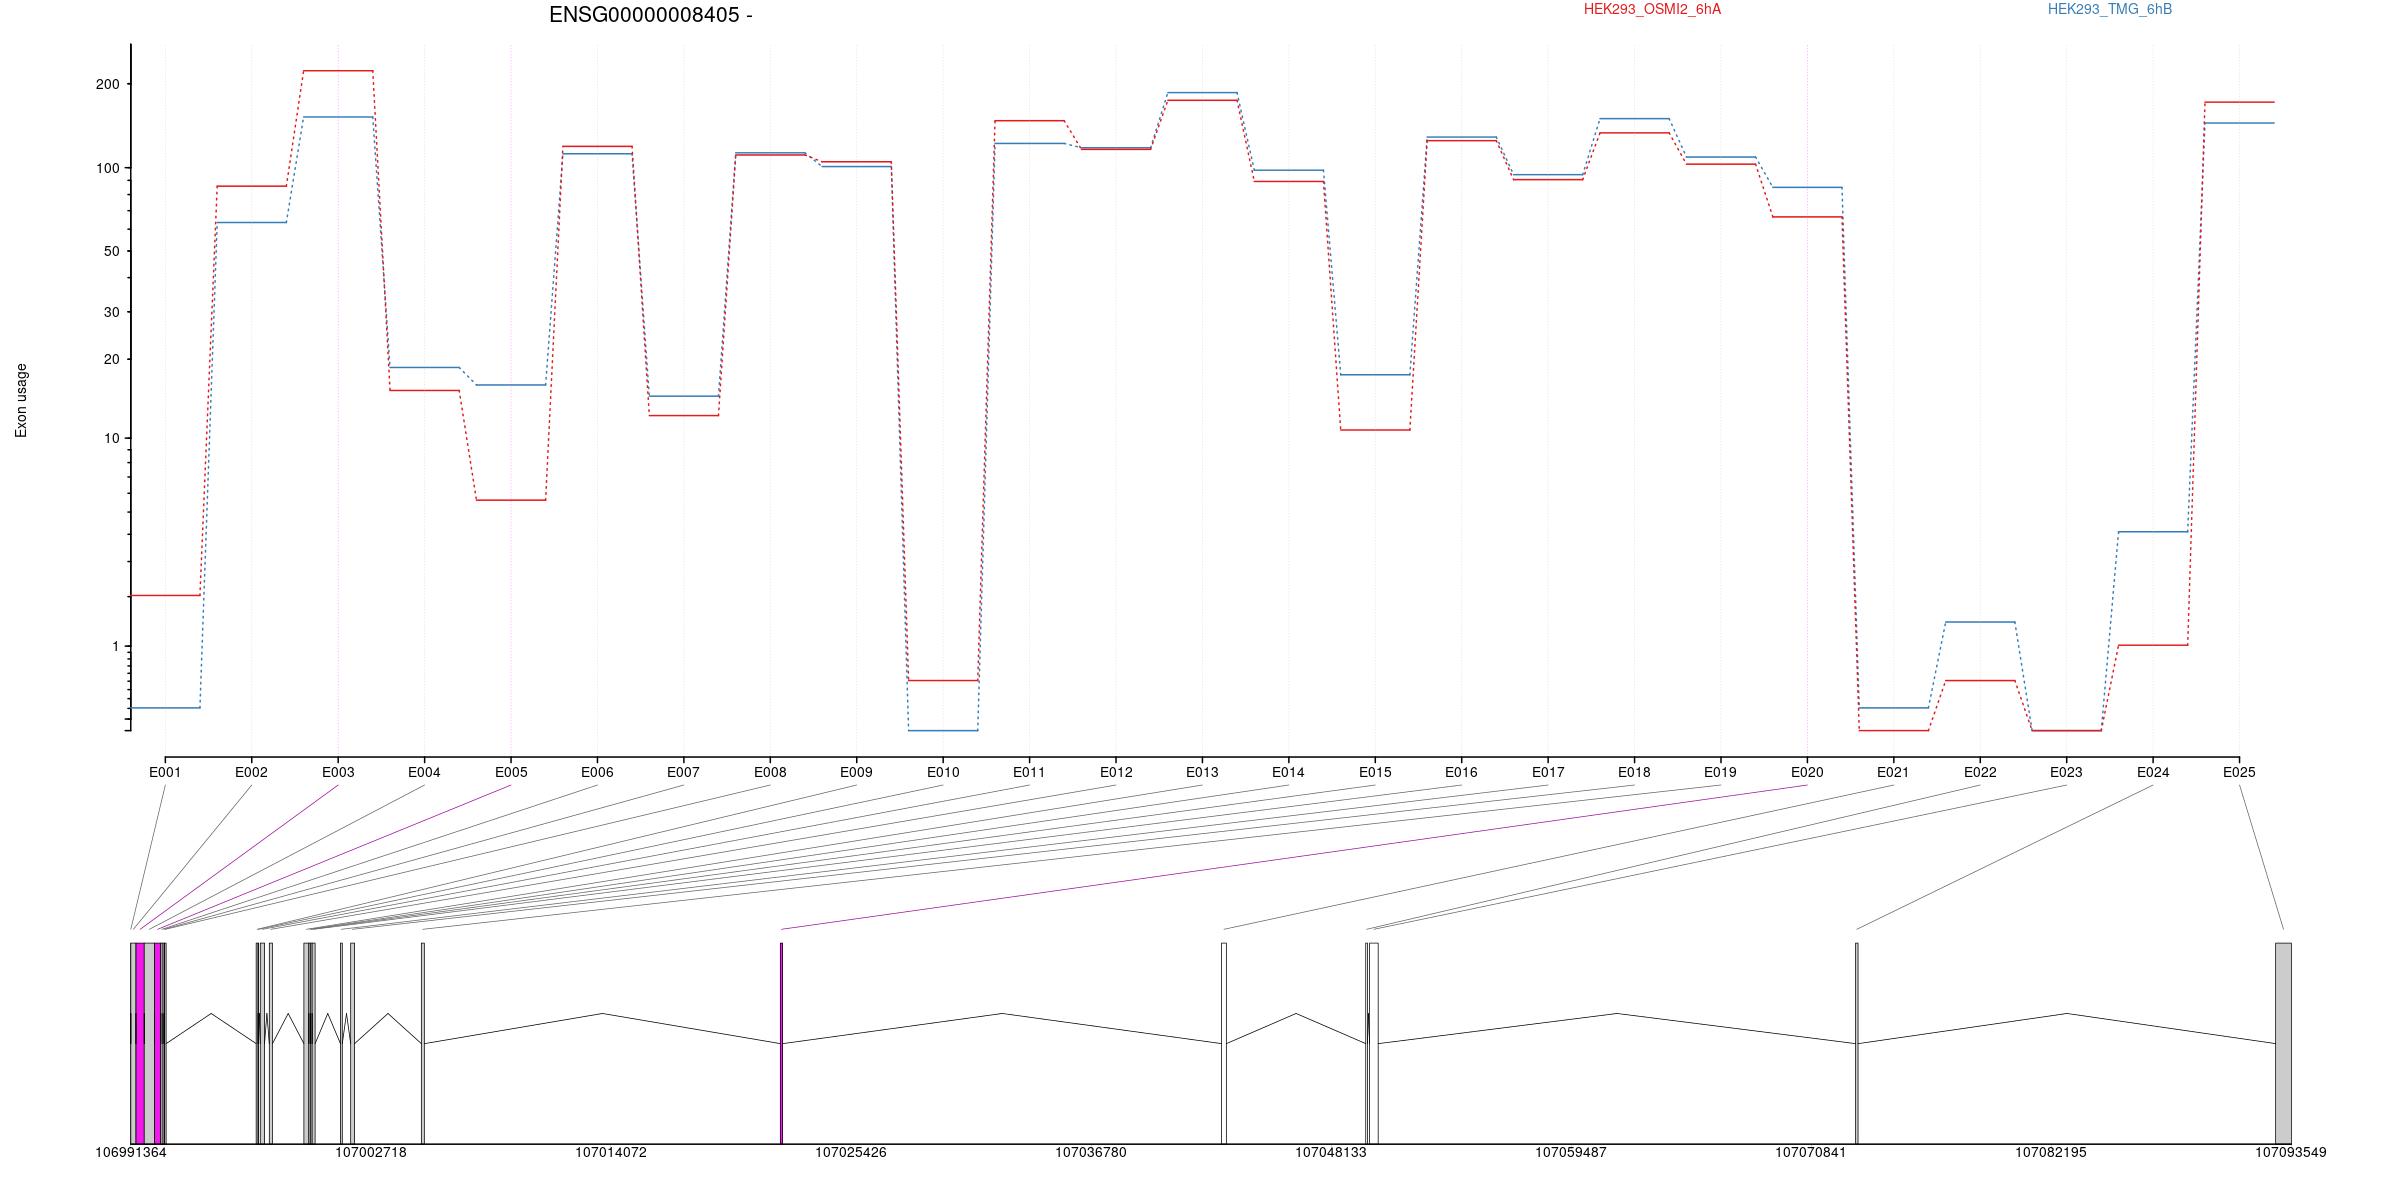Click the red E001 expression segment

pos(165,596)
